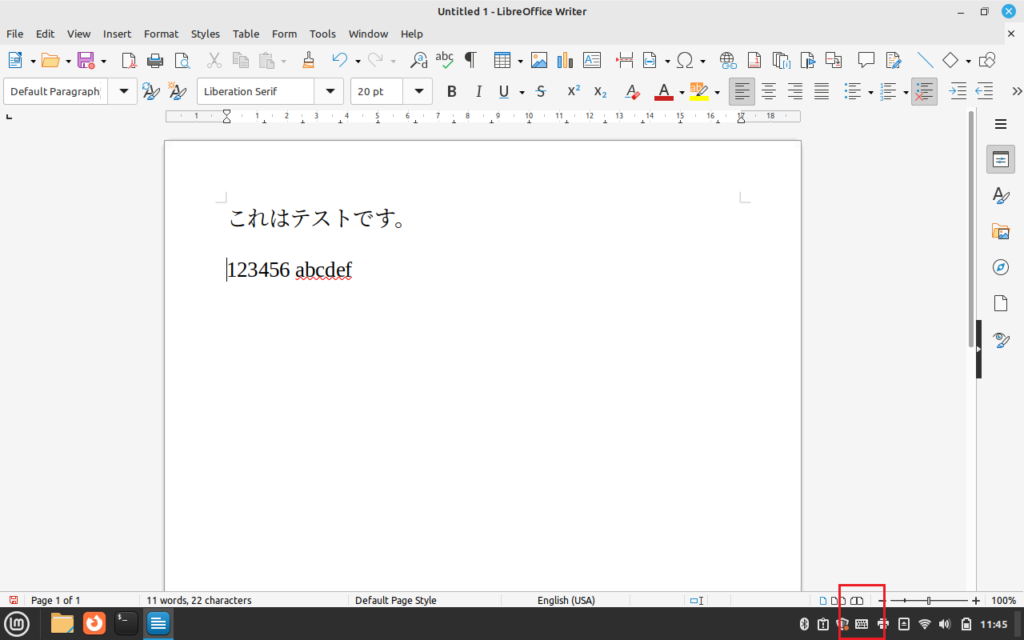Viewport: 1024px width, 640px height.
Task: Open the Tools menu
Action: tap(323, 34)
